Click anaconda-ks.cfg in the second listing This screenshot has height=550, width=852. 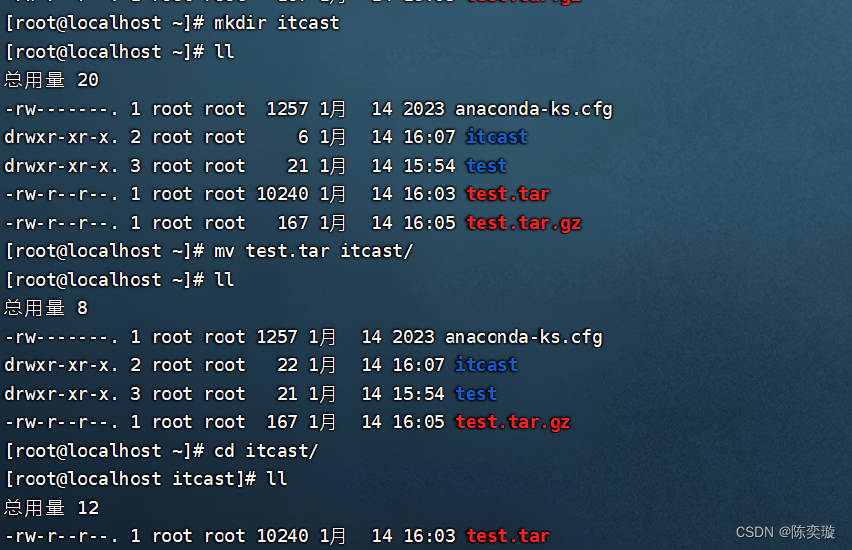click(x=524, y=337)
